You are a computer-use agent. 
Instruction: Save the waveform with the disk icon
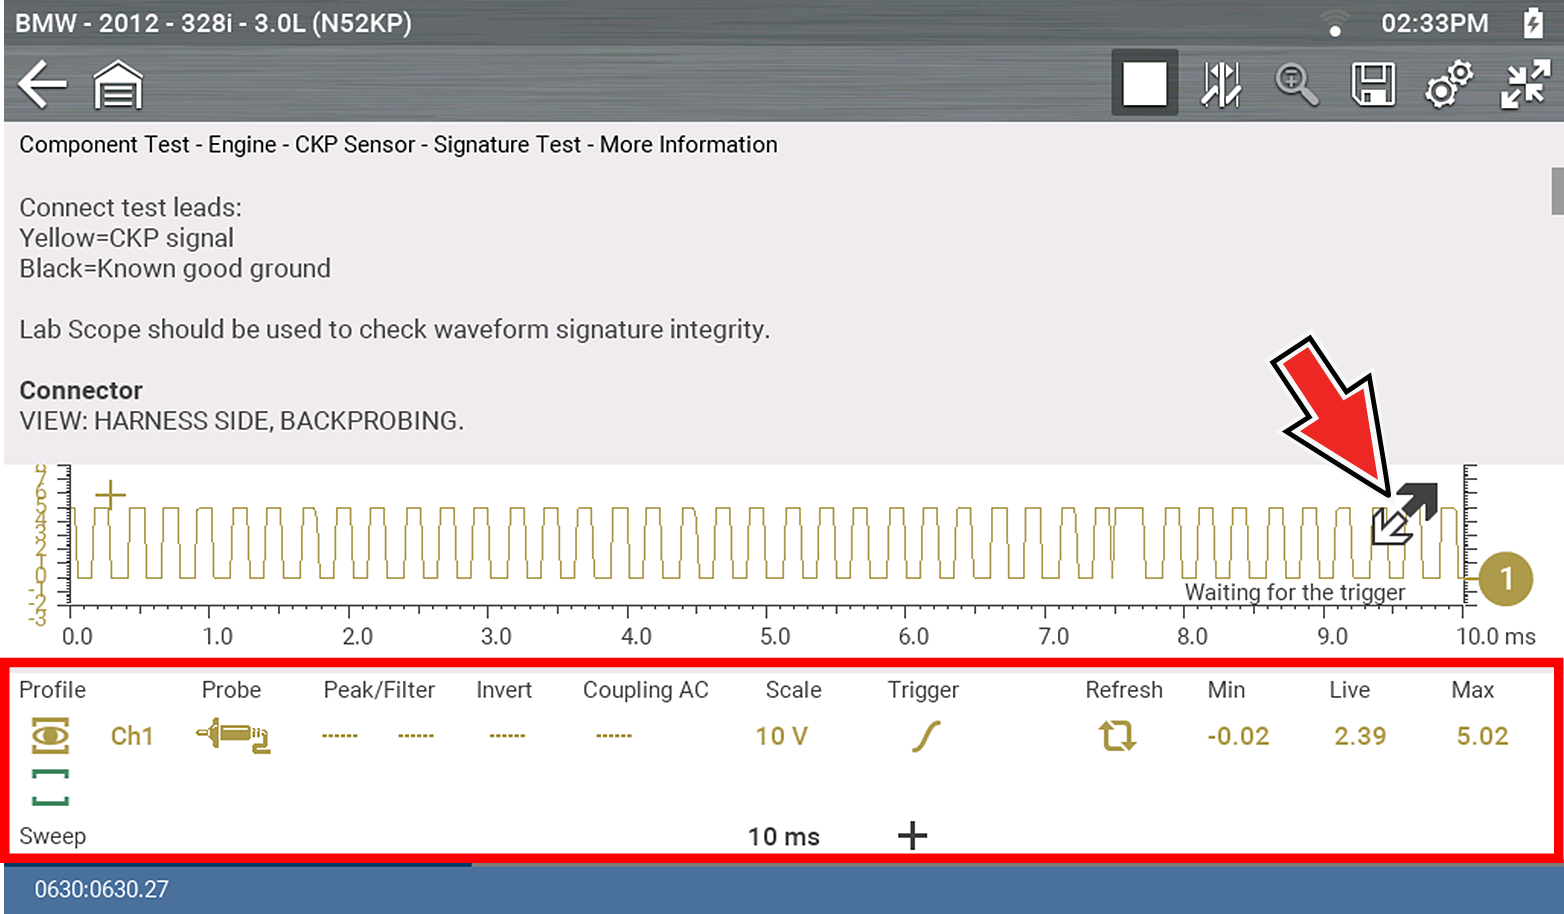pyautogui.click(x=1372, y=84)
